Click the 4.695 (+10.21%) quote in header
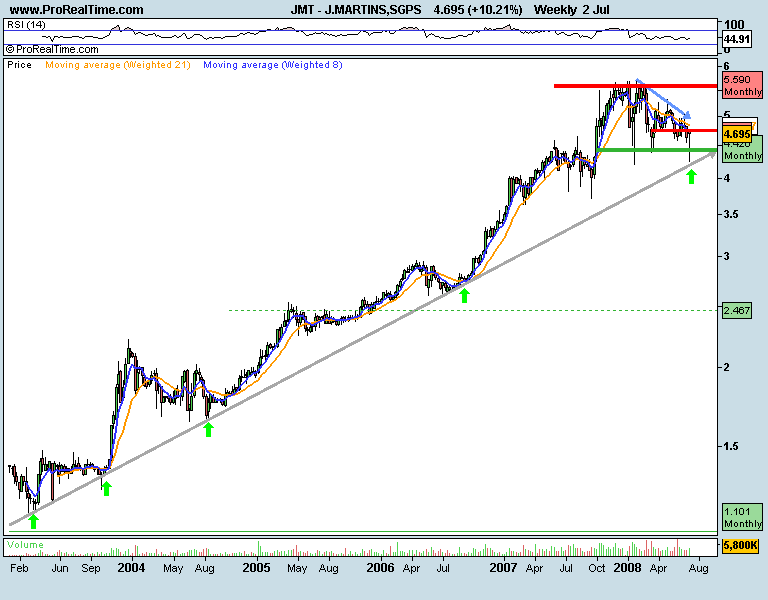Screen dimensions: 768x600 pyautogui.click(x=478, y=10)
